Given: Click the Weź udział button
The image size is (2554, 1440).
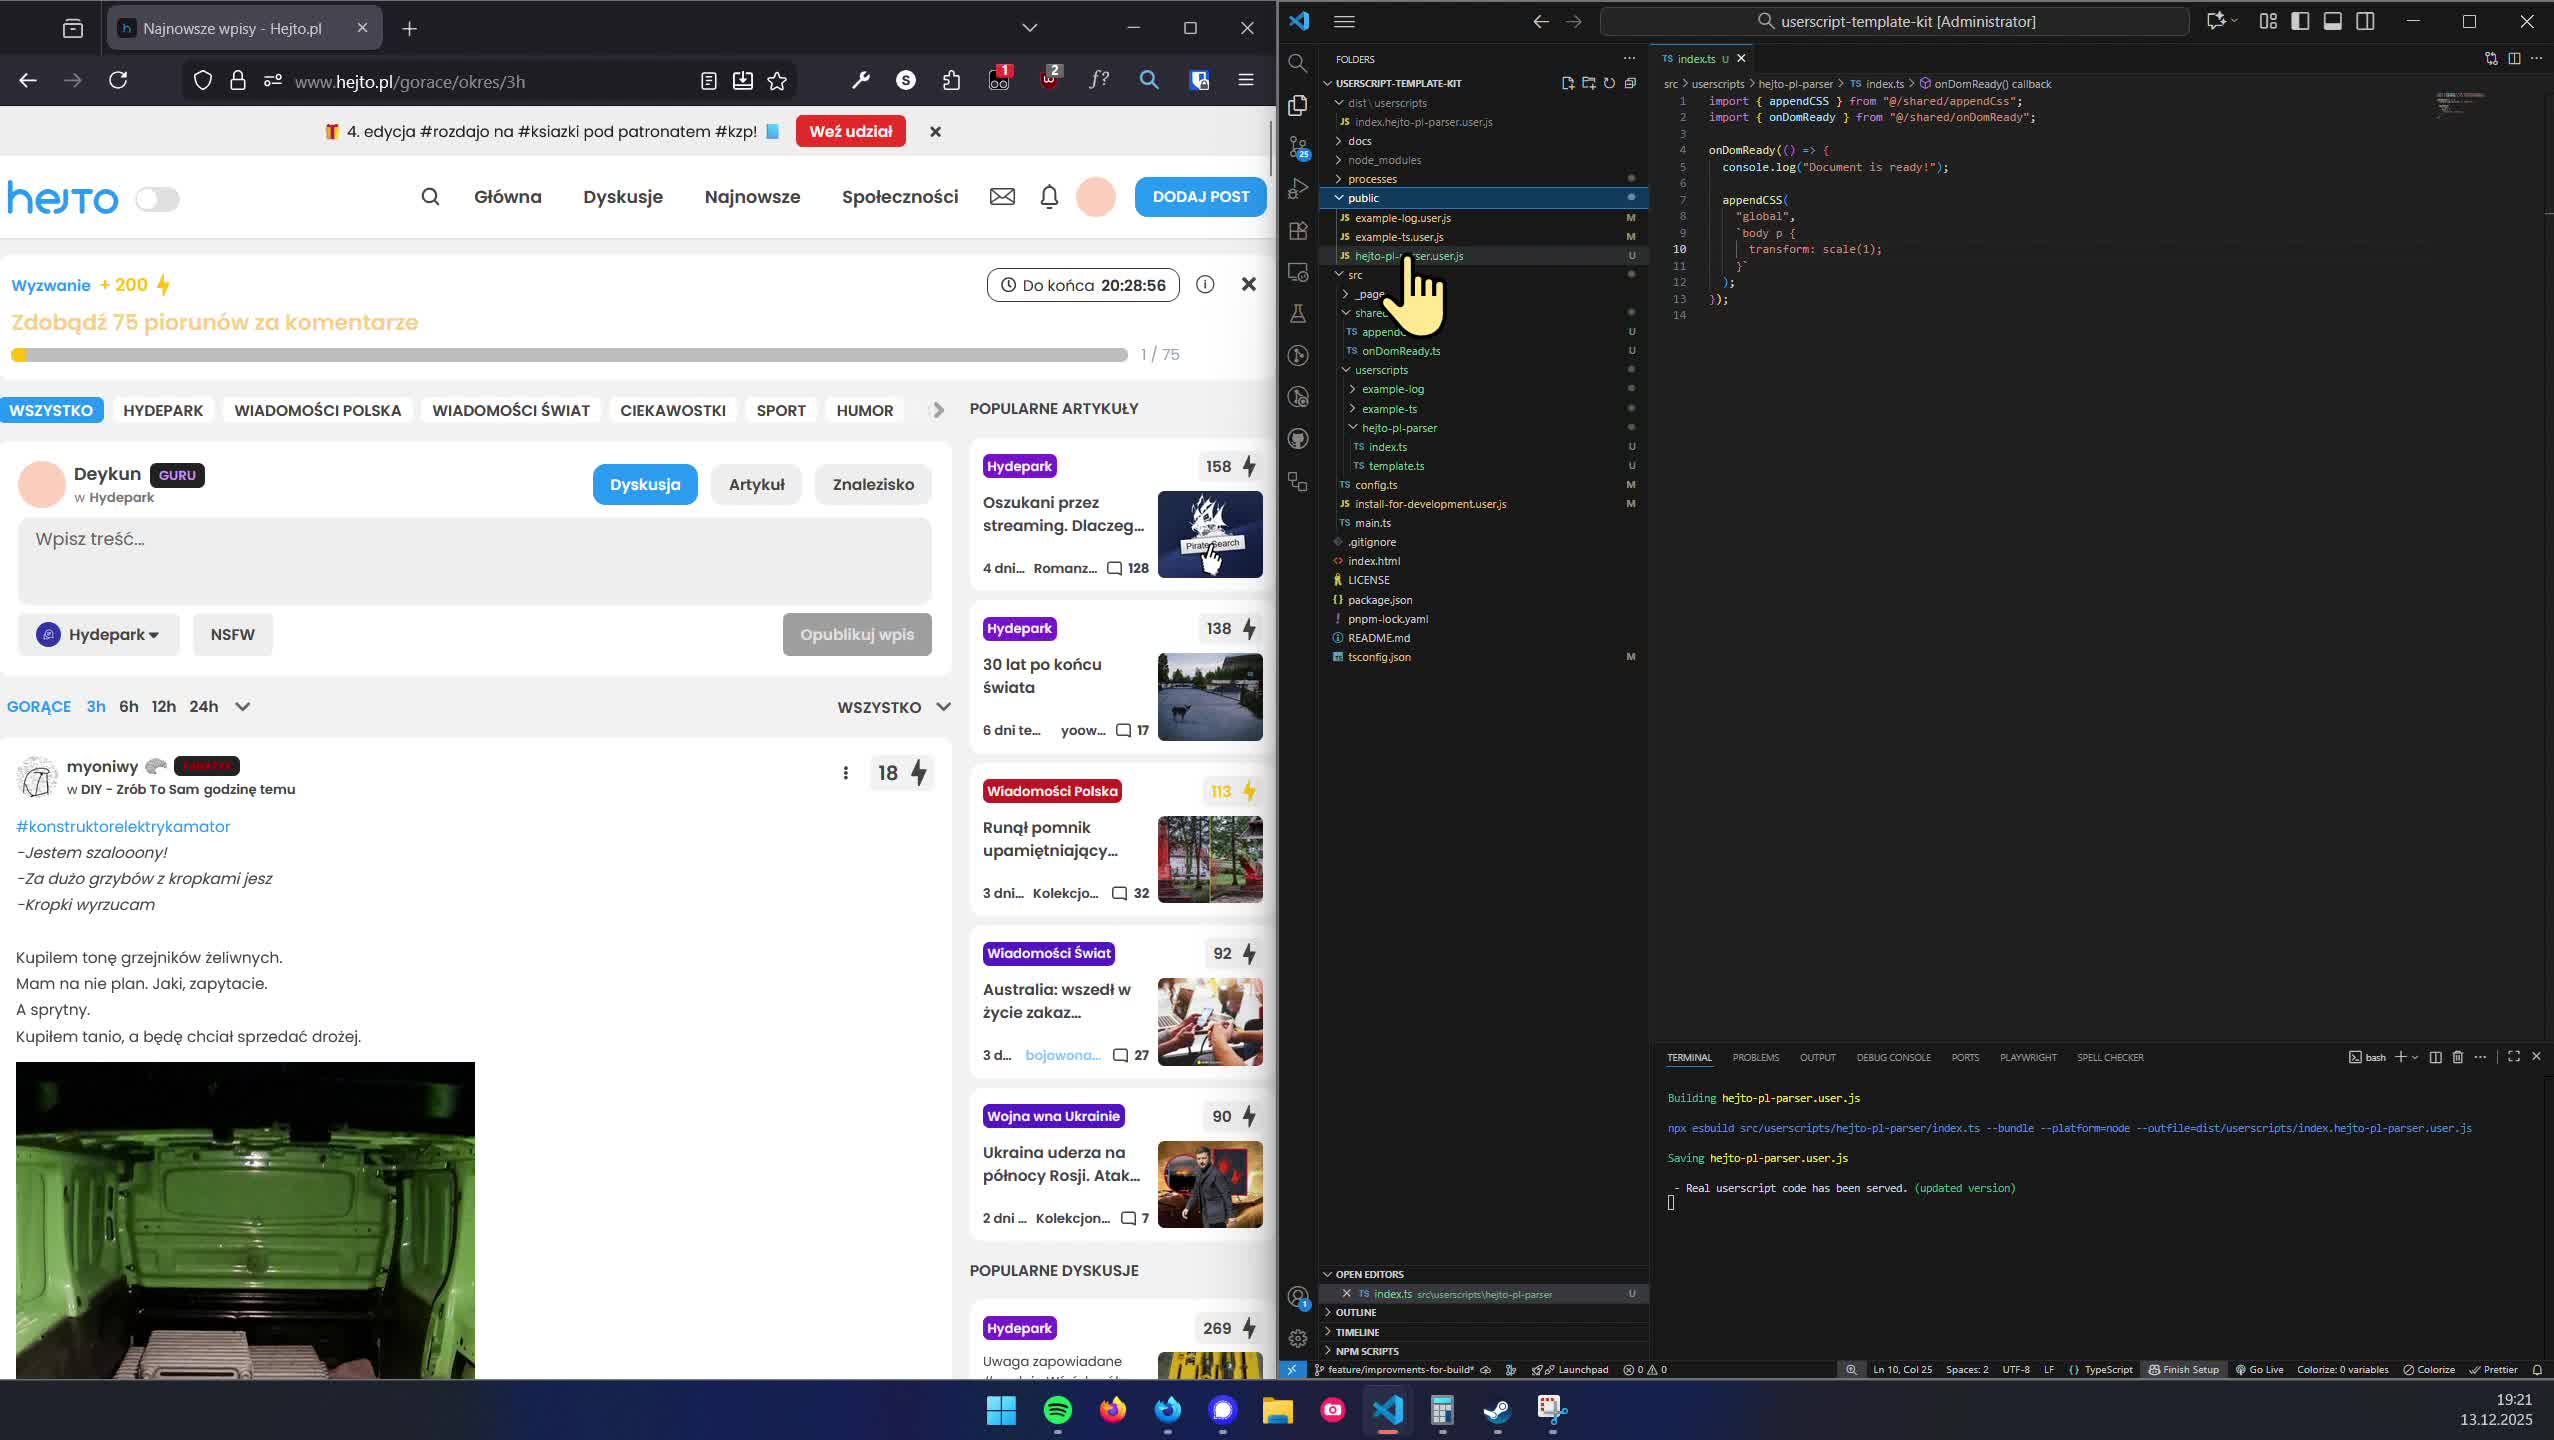Looking at the screenshot, I should [x=852, y=131].
